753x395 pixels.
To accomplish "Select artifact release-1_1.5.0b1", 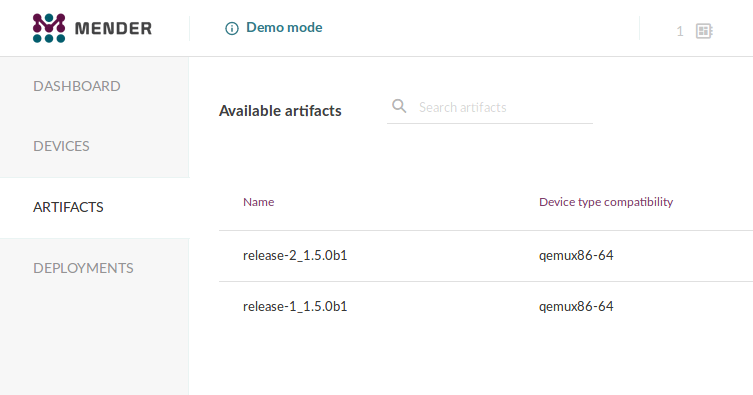I will pos(295,306).
